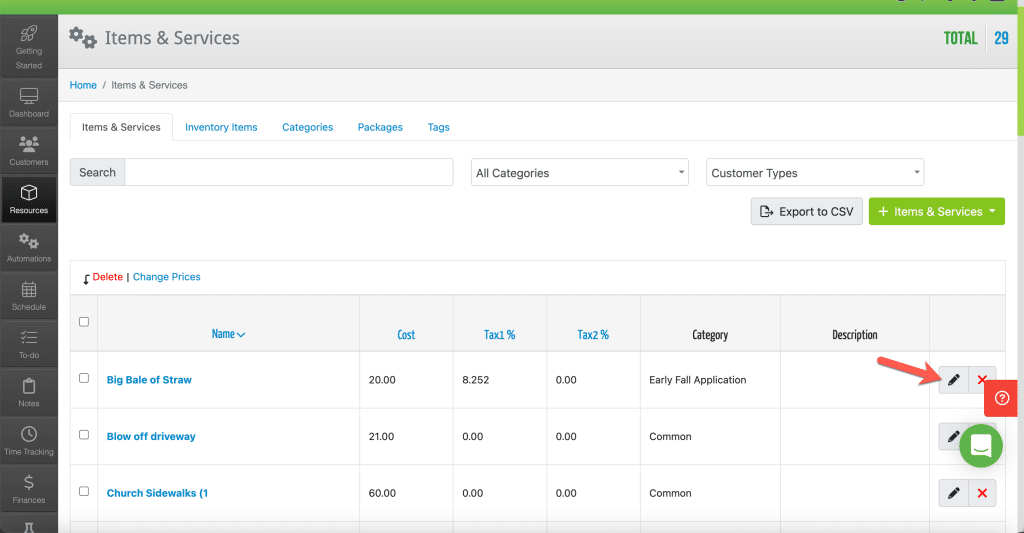The height and width of the screenshot is (533, 1024).
Task: Click Change Prices link
Action: 167,277
